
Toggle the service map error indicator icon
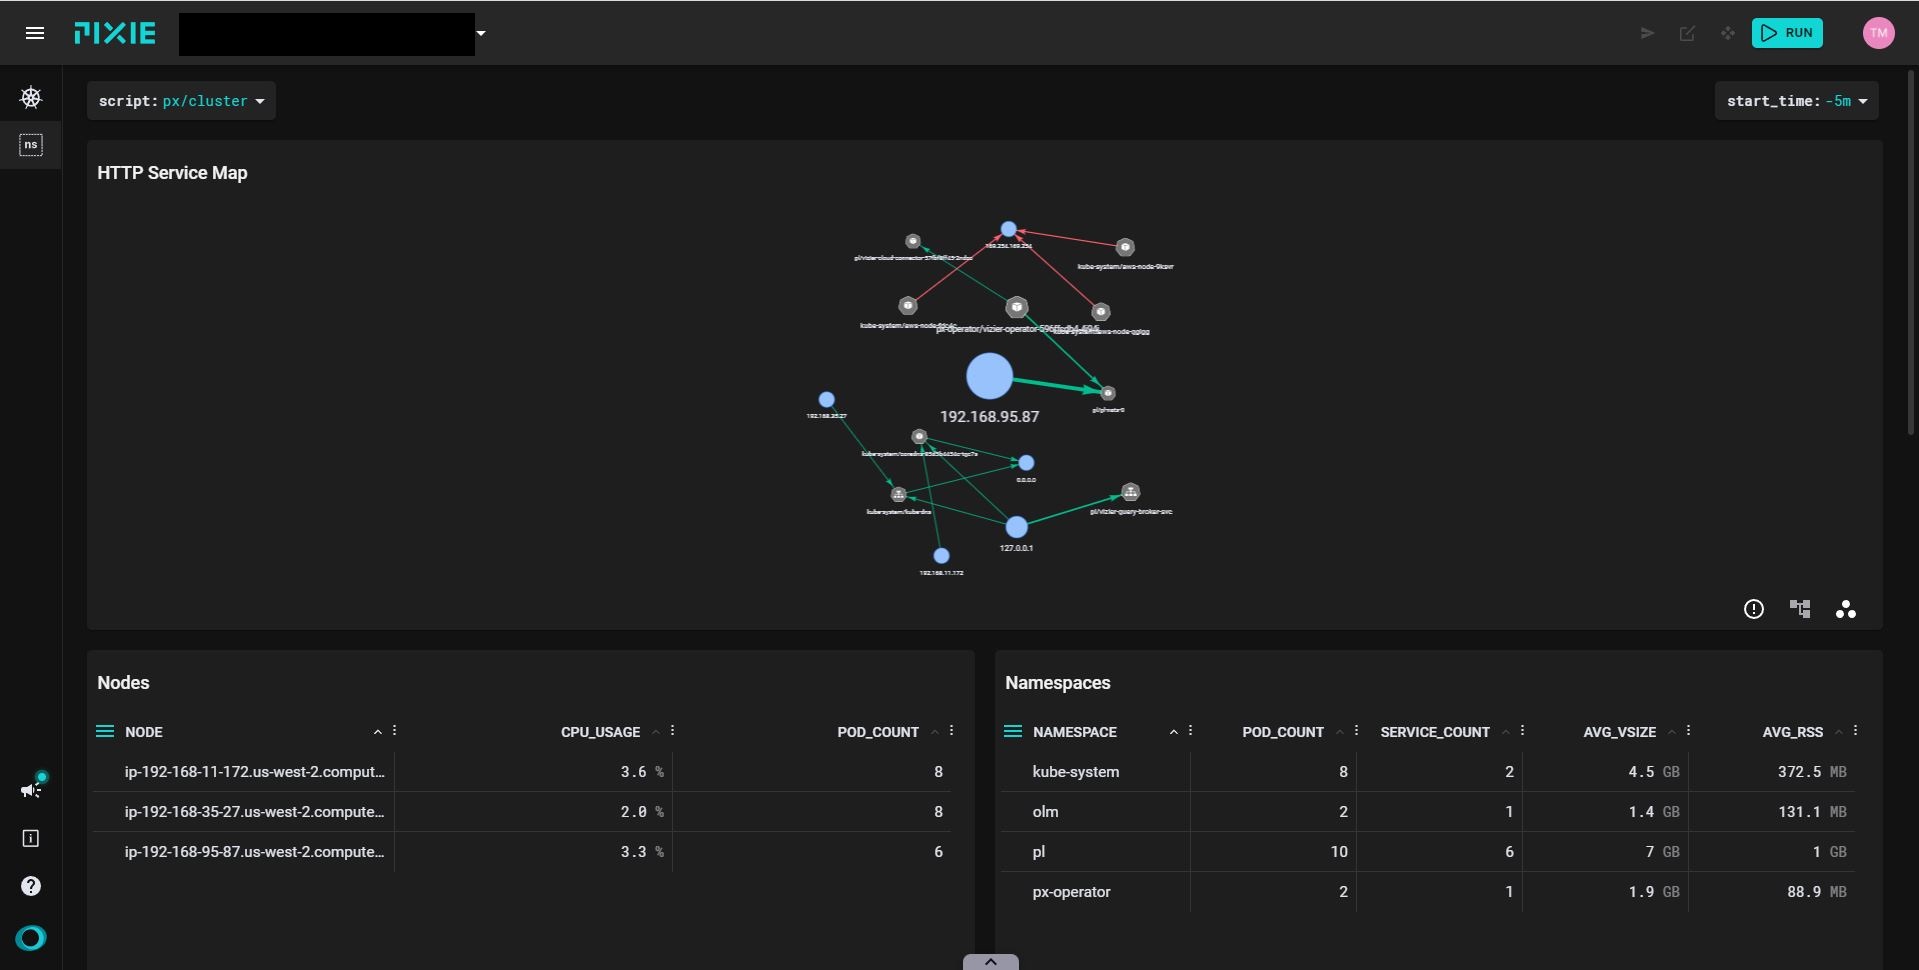[x=1754, y=609]
